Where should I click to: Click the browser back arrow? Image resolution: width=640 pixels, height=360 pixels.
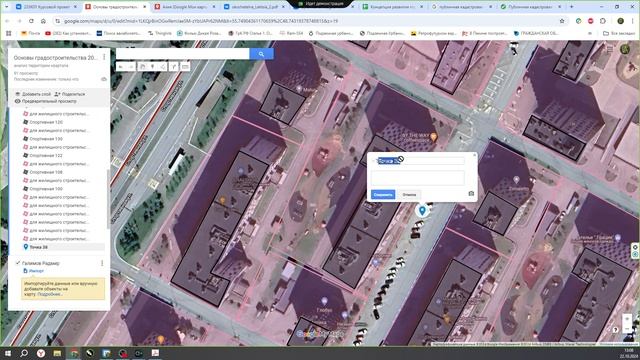pyautogui.click(x=7, y=21)
